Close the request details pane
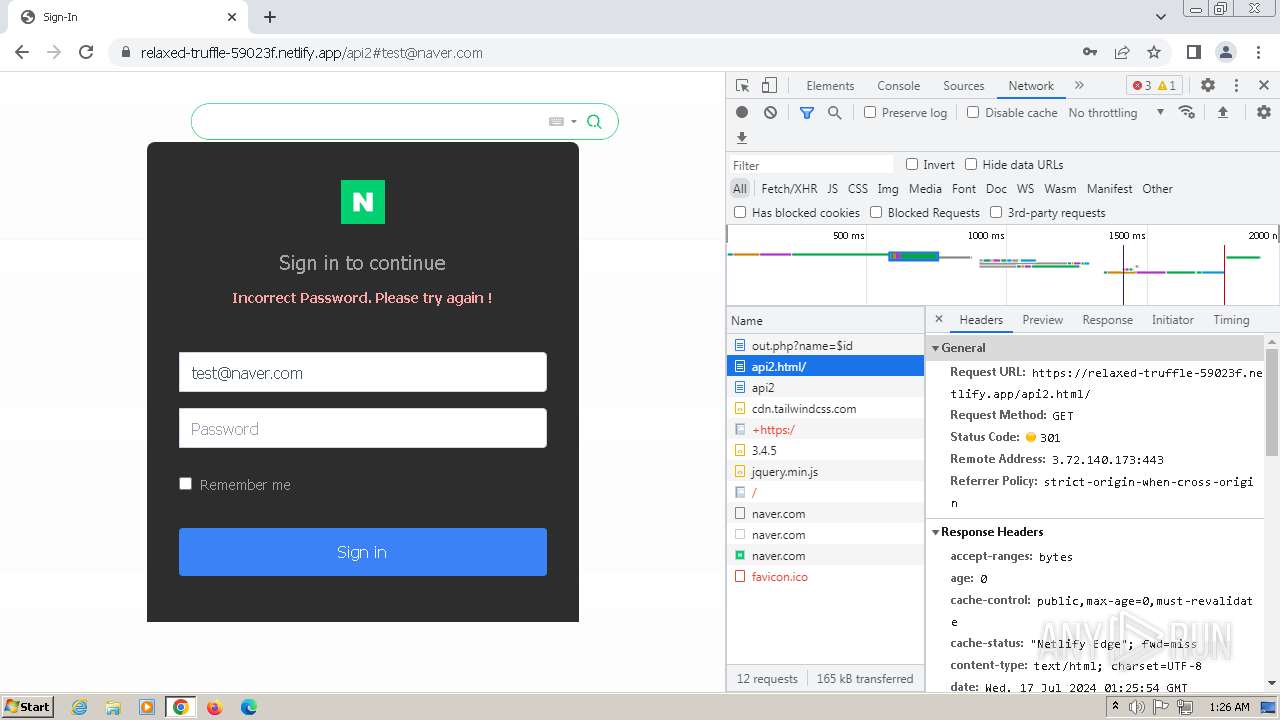Screen dimensions: 1280x720 pos(938,319)
